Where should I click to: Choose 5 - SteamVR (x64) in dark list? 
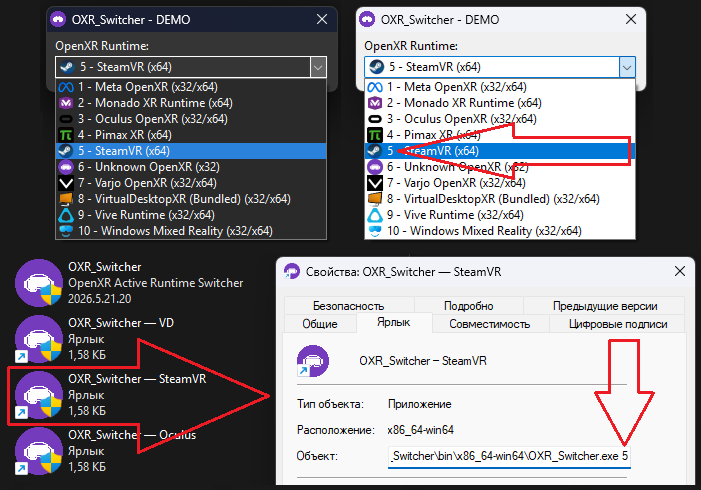click(x=191, y=151)
